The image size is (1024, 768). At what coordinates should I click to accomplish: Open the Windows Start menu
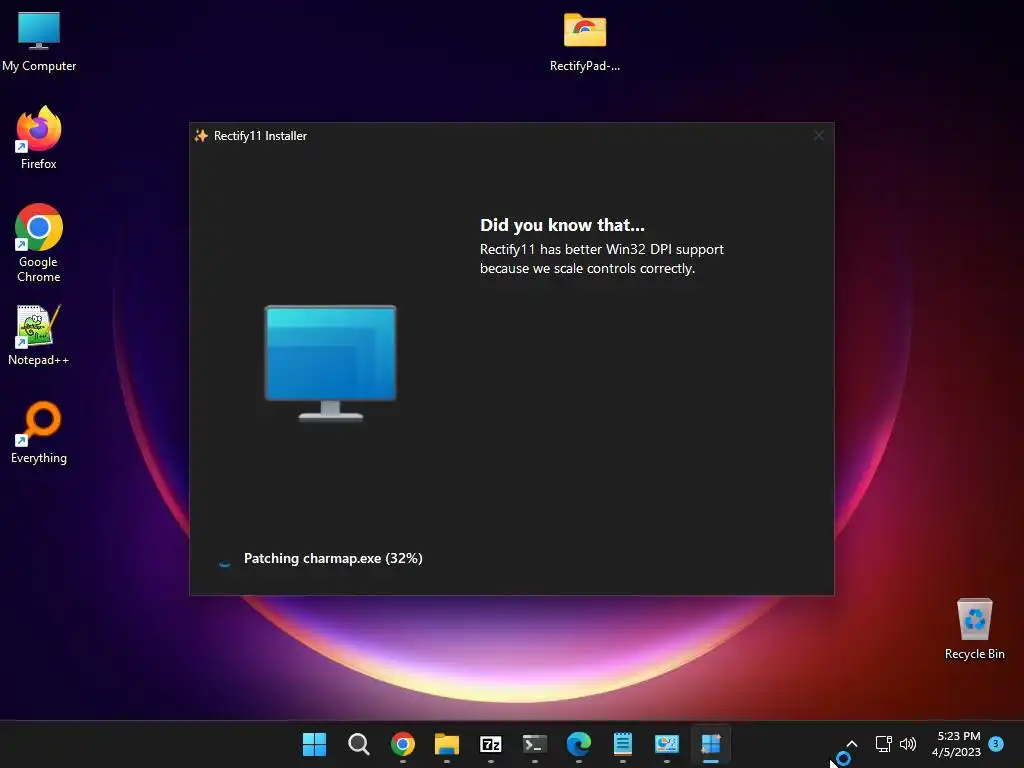tap(314, 744)
